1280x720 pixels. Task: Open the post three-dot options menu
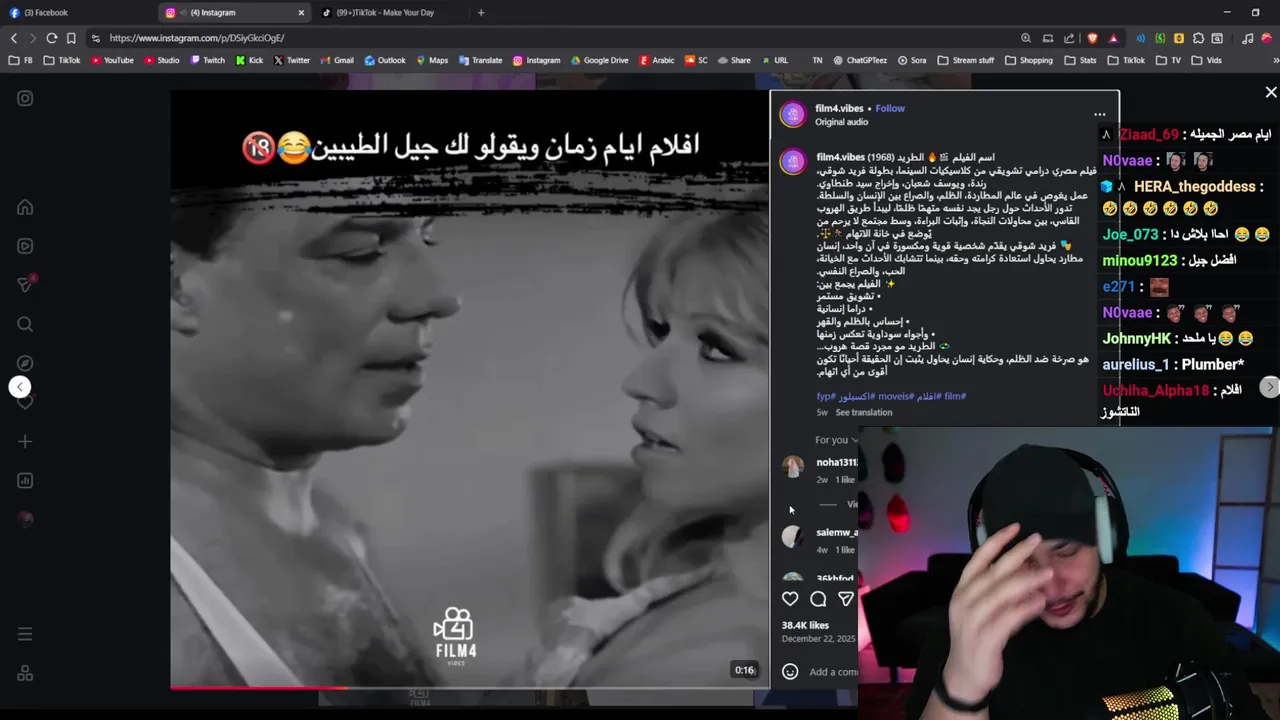pyautogui.click(x=1099, y=114)
